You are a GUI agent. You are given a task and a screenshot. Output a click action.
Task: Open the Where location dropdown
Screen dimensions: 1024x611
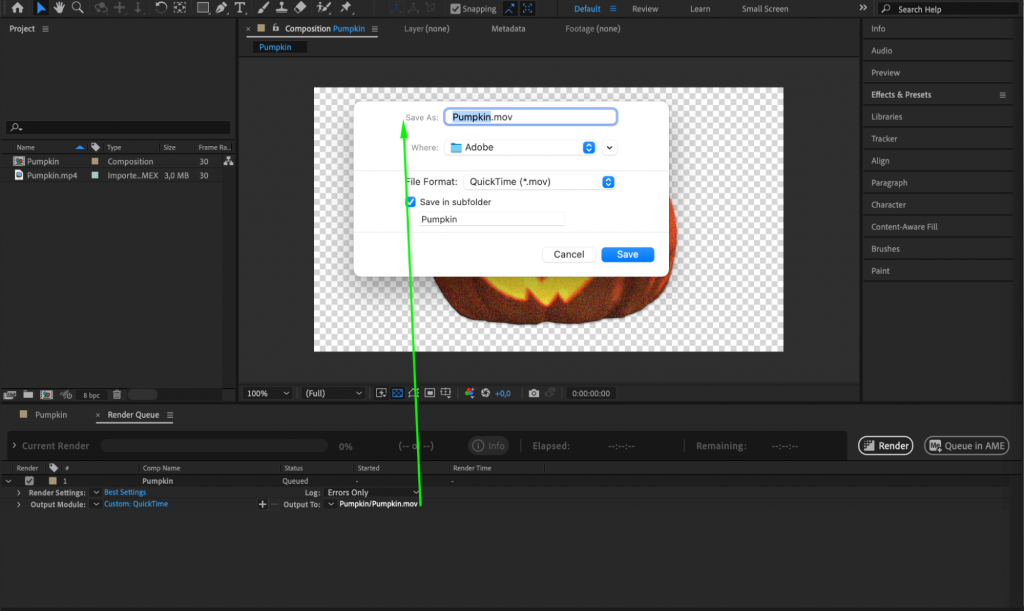(588, 147)
